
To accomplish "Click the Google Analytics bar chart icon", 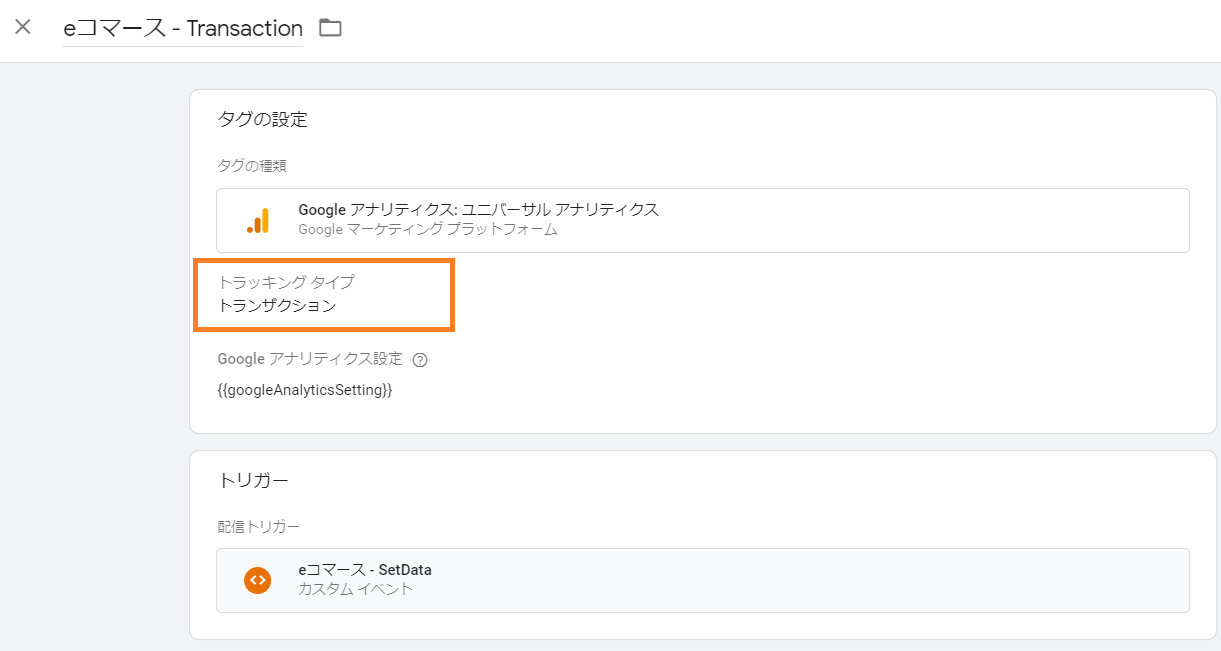I will [258, 220].
